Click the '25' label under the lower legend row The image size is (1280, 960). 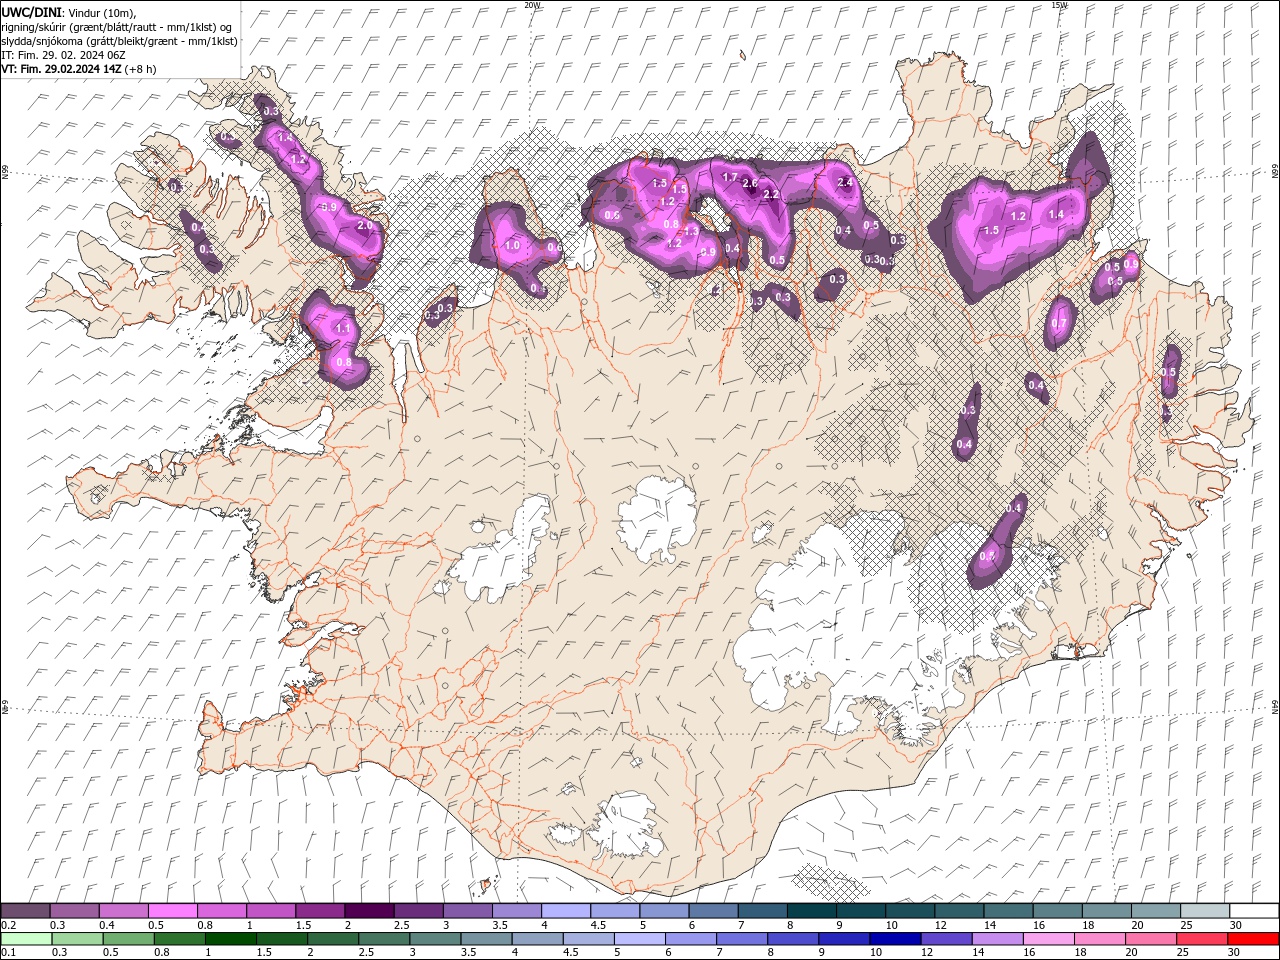1184,952
